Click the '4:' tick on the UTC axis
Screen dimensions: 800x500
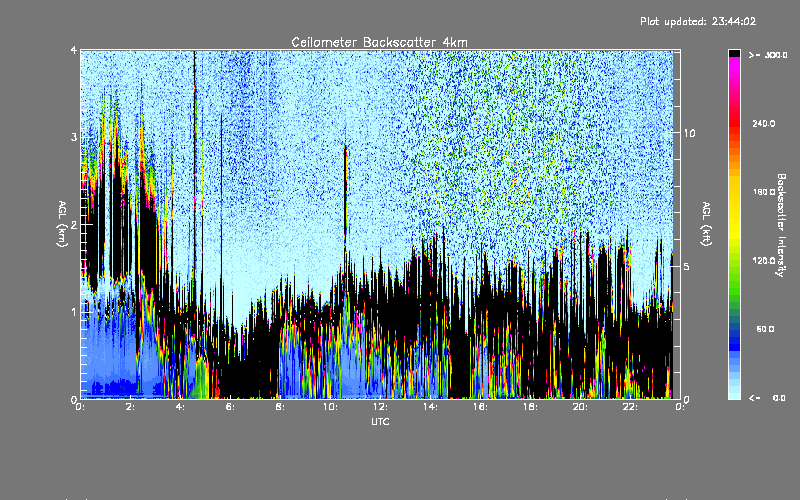coord(181,407)
